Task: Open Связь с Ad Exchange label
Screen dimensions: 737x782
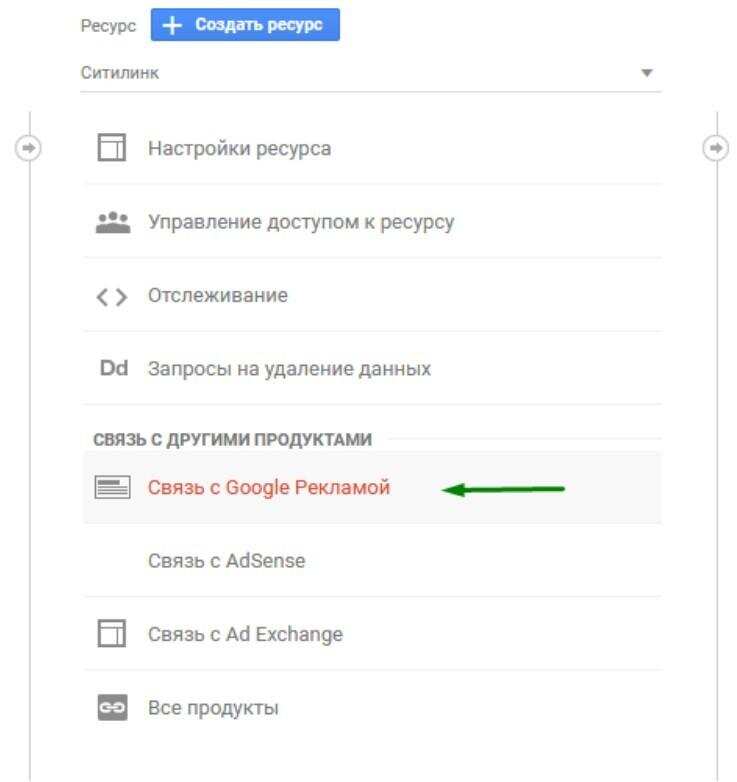Action: [245, 635]
